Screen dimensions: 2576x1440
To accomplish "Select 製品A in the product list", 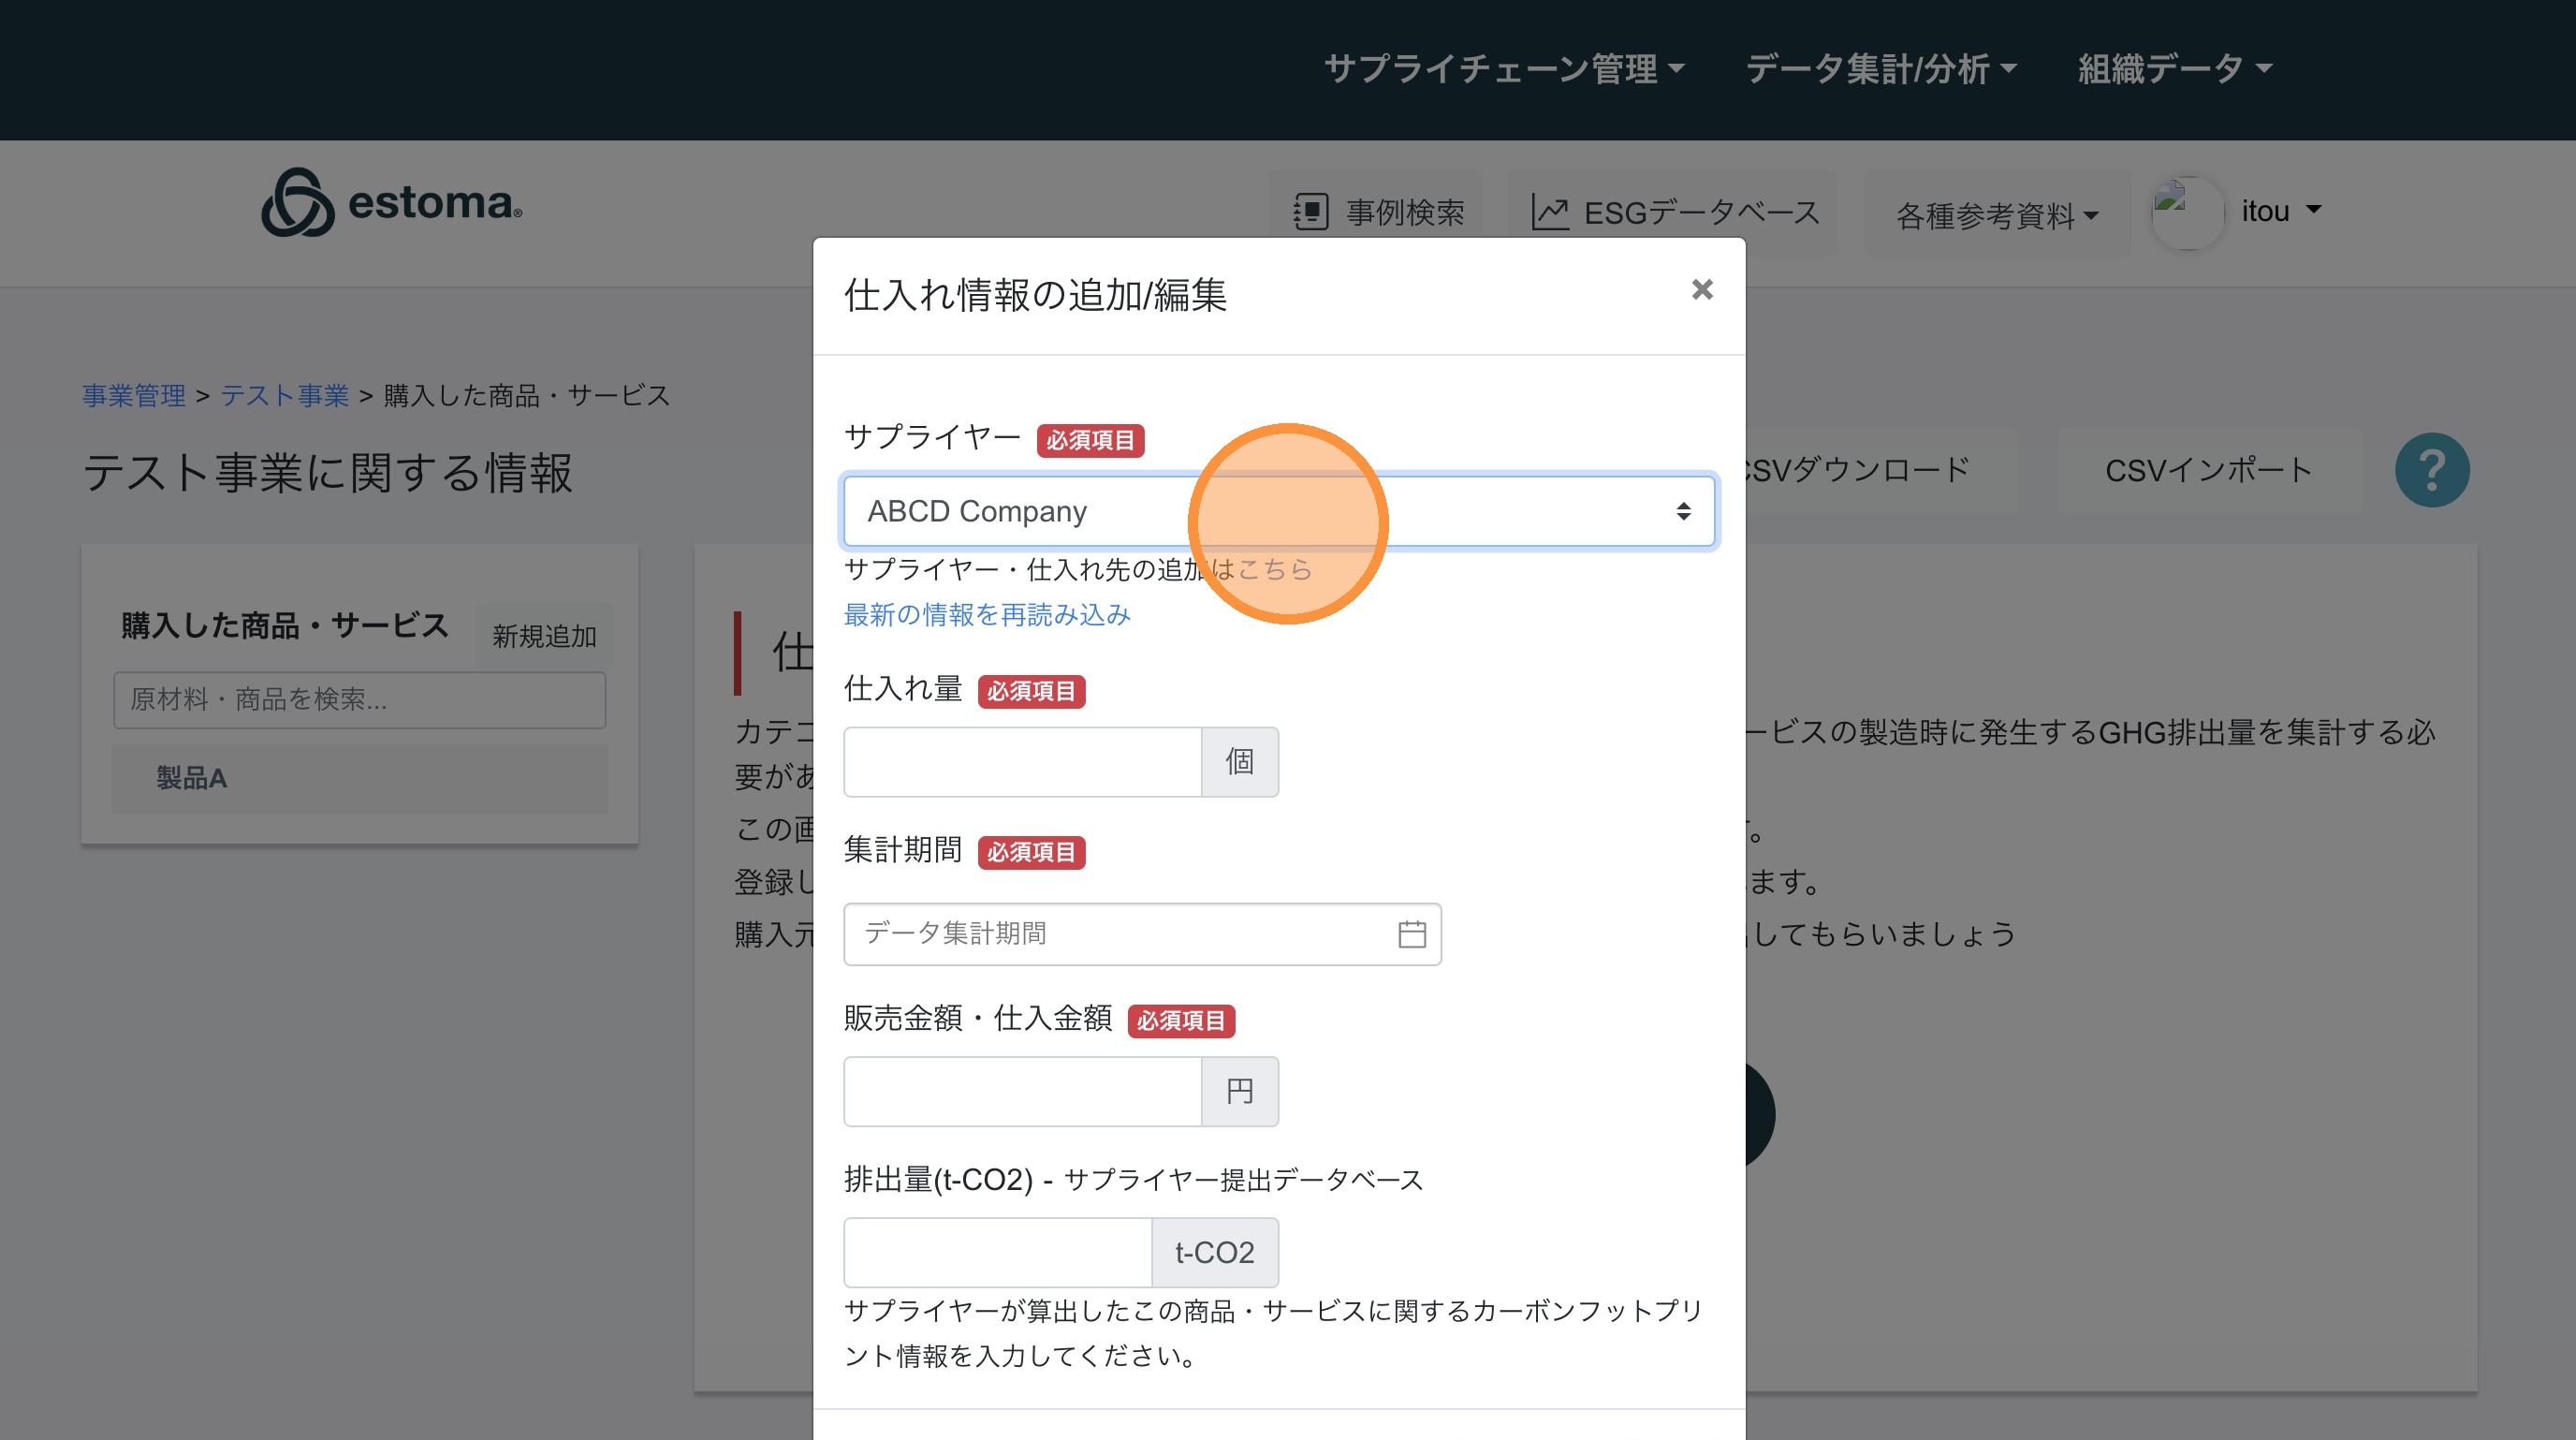I will click(x=360, y=778).
